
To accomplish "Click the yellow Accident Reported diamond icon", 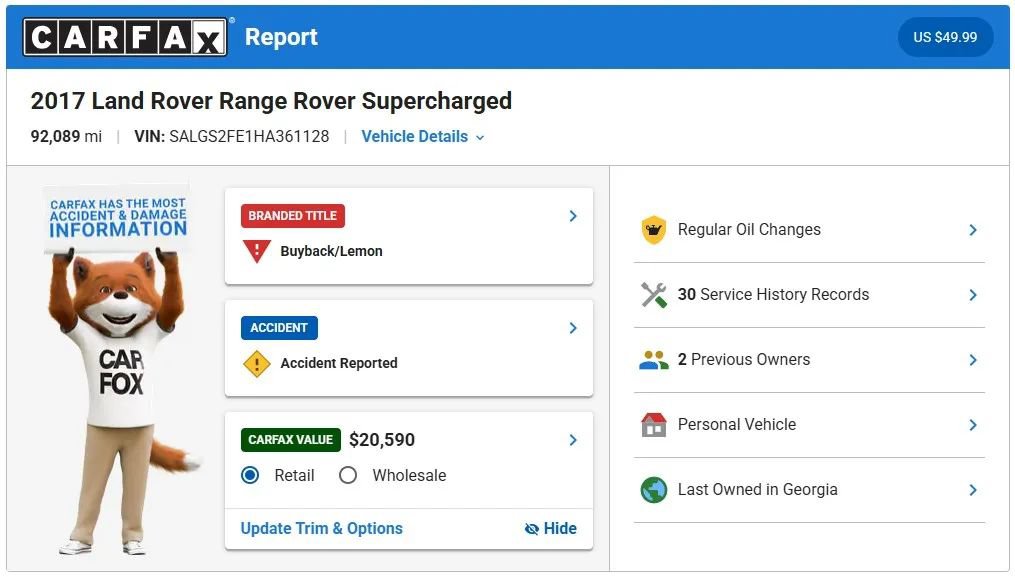I will tap(256, 363).
